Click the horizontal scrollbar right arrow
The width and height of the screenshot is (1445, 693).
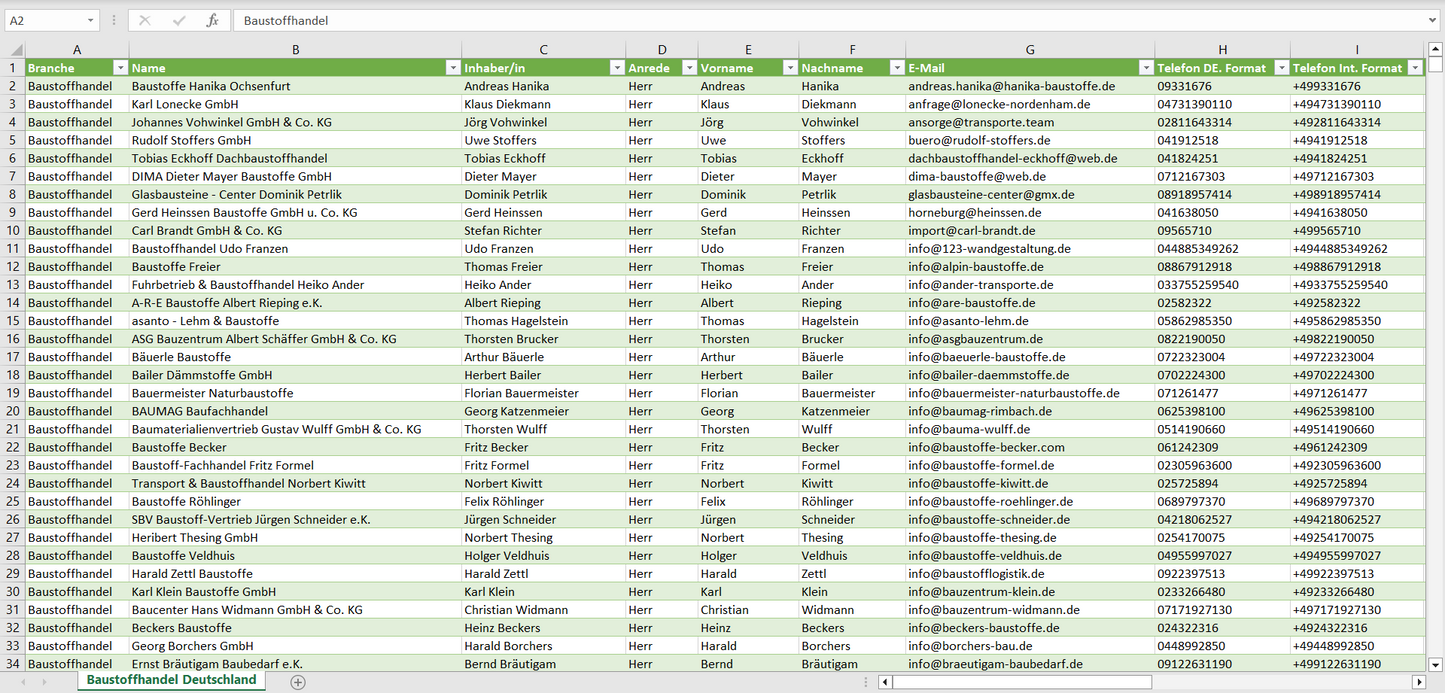(1418, 682)
